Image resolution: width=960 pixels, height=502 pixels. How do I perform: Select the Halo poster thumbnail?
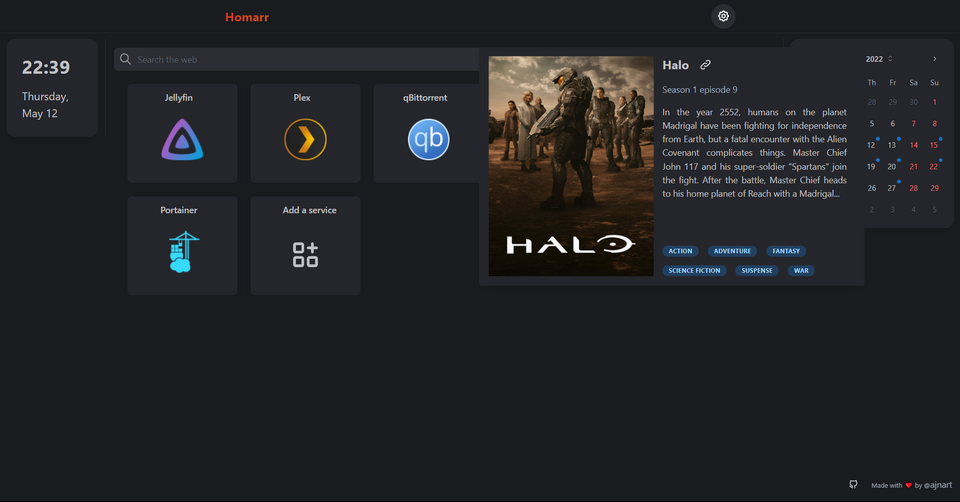(571, 166)
